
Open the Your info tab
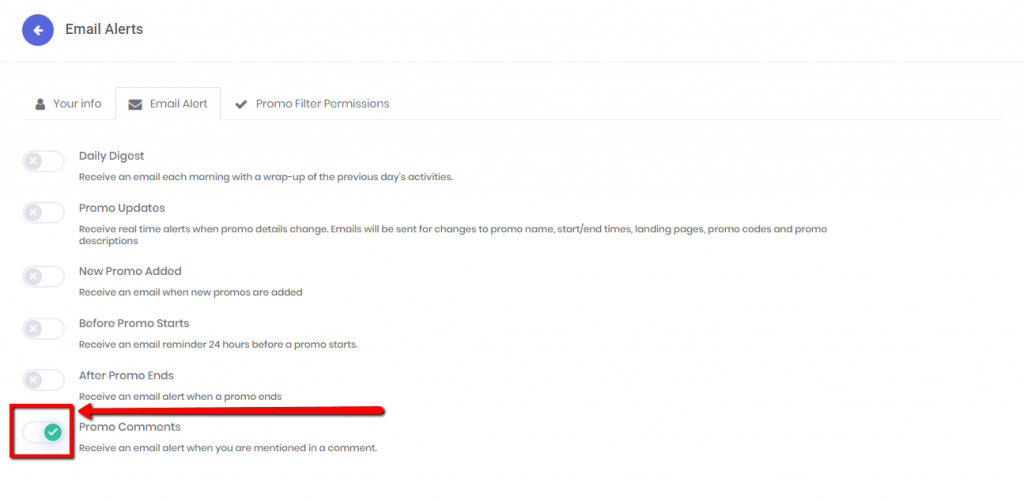click(x=69, y=104)
